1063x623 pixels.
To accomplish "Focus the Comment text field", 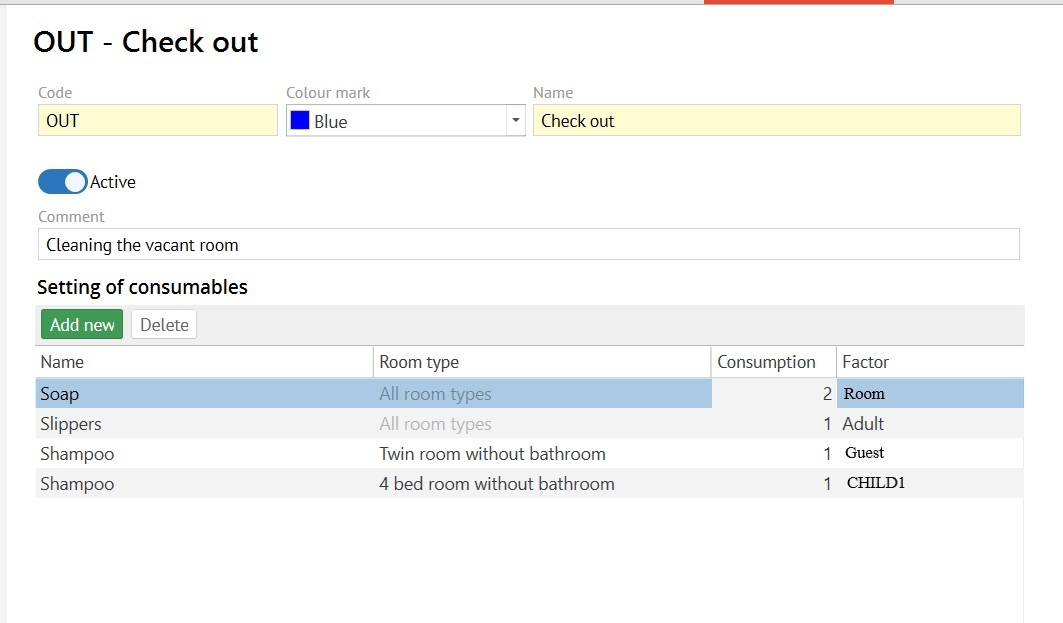I will pyautogui.click(x=528, y=244).
